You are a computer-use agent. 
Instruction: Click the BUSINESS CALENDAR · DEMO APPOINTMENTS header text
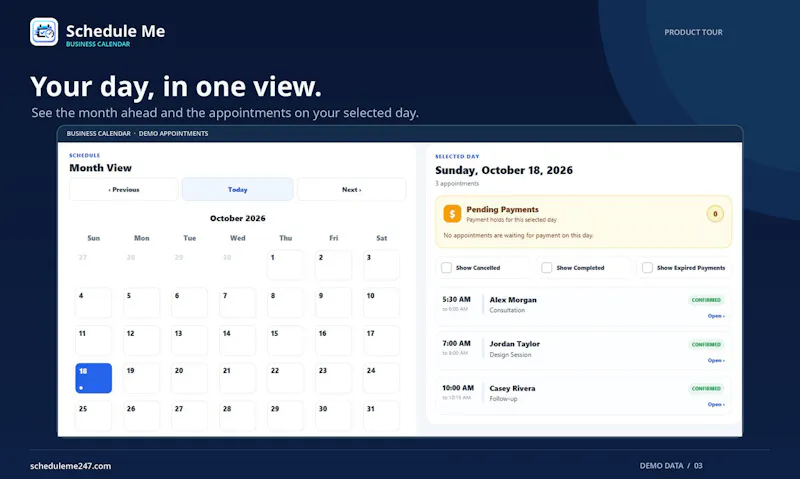[x=137, y=134]
